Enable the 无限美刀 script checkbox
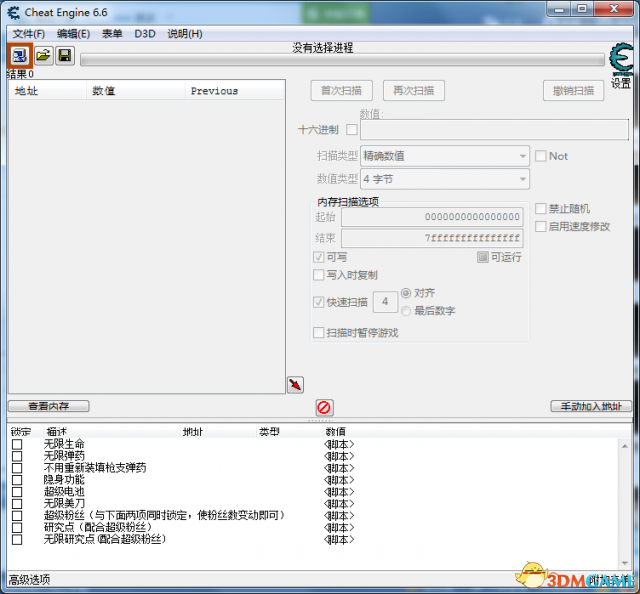The image size is (640, 594). [x=17, y=504]
